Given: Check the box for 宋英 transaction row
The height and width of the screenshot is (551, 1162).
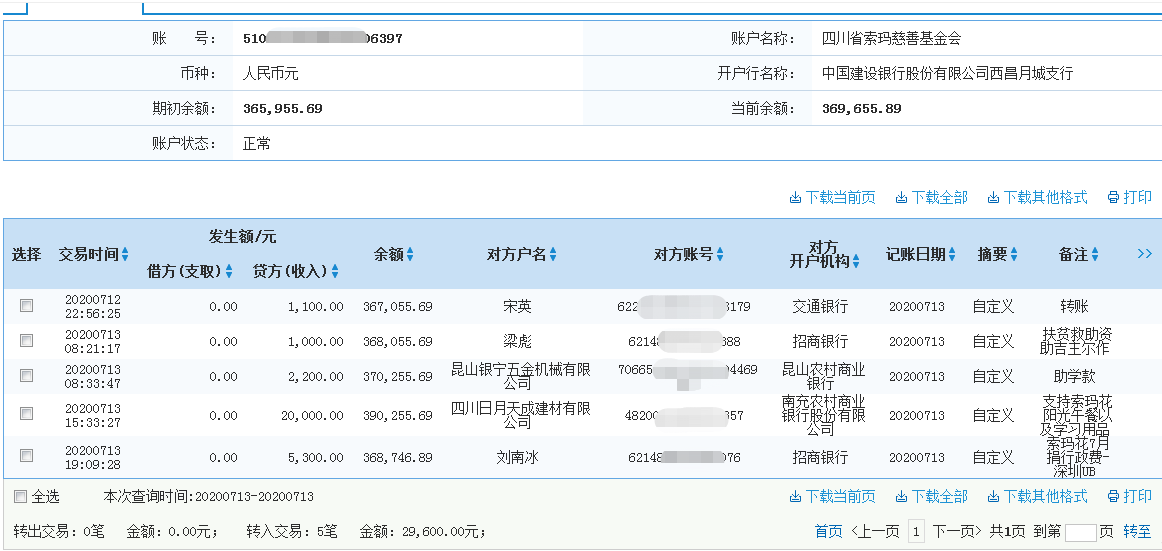Looking at the screenshot, I should point(27,306).
